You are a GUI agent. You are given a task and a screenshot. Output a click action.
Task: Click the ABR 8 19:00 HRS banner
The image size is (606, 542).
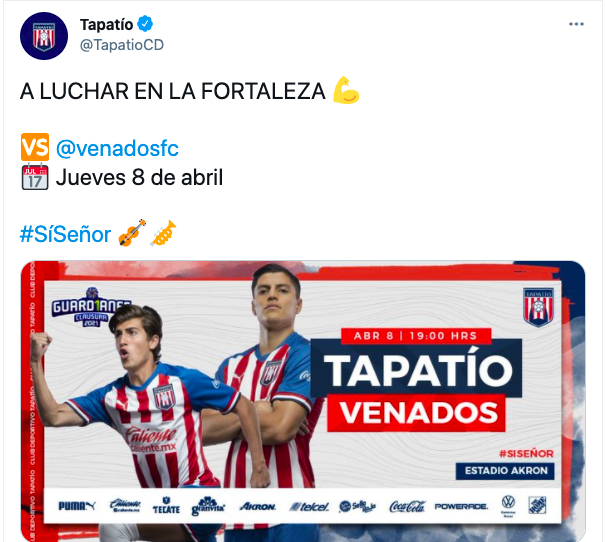point(416,336)
